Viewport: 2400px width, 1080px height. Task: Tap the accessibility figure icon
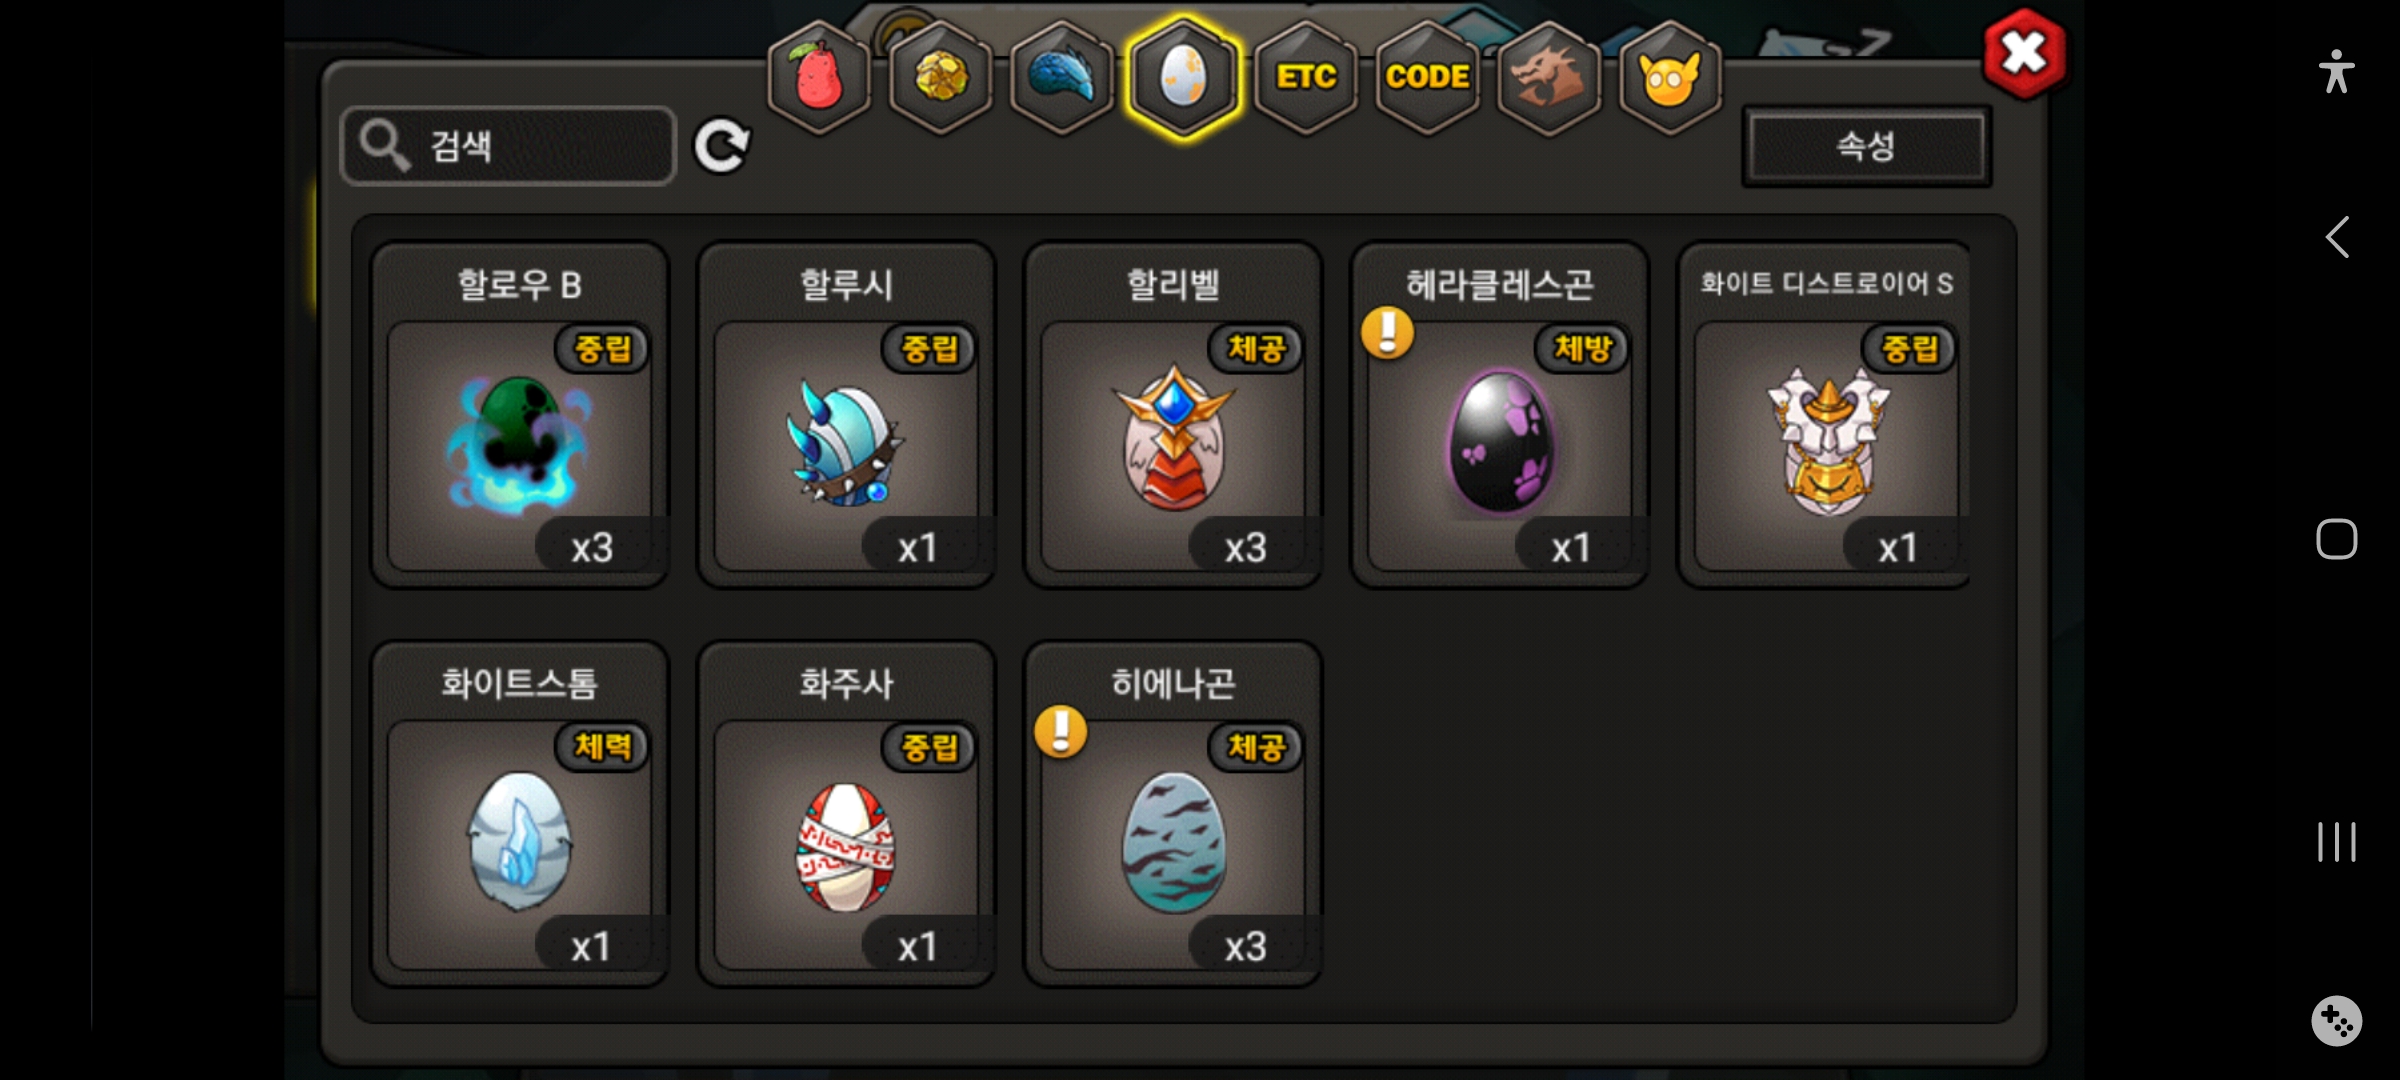tap(2336, 72)
